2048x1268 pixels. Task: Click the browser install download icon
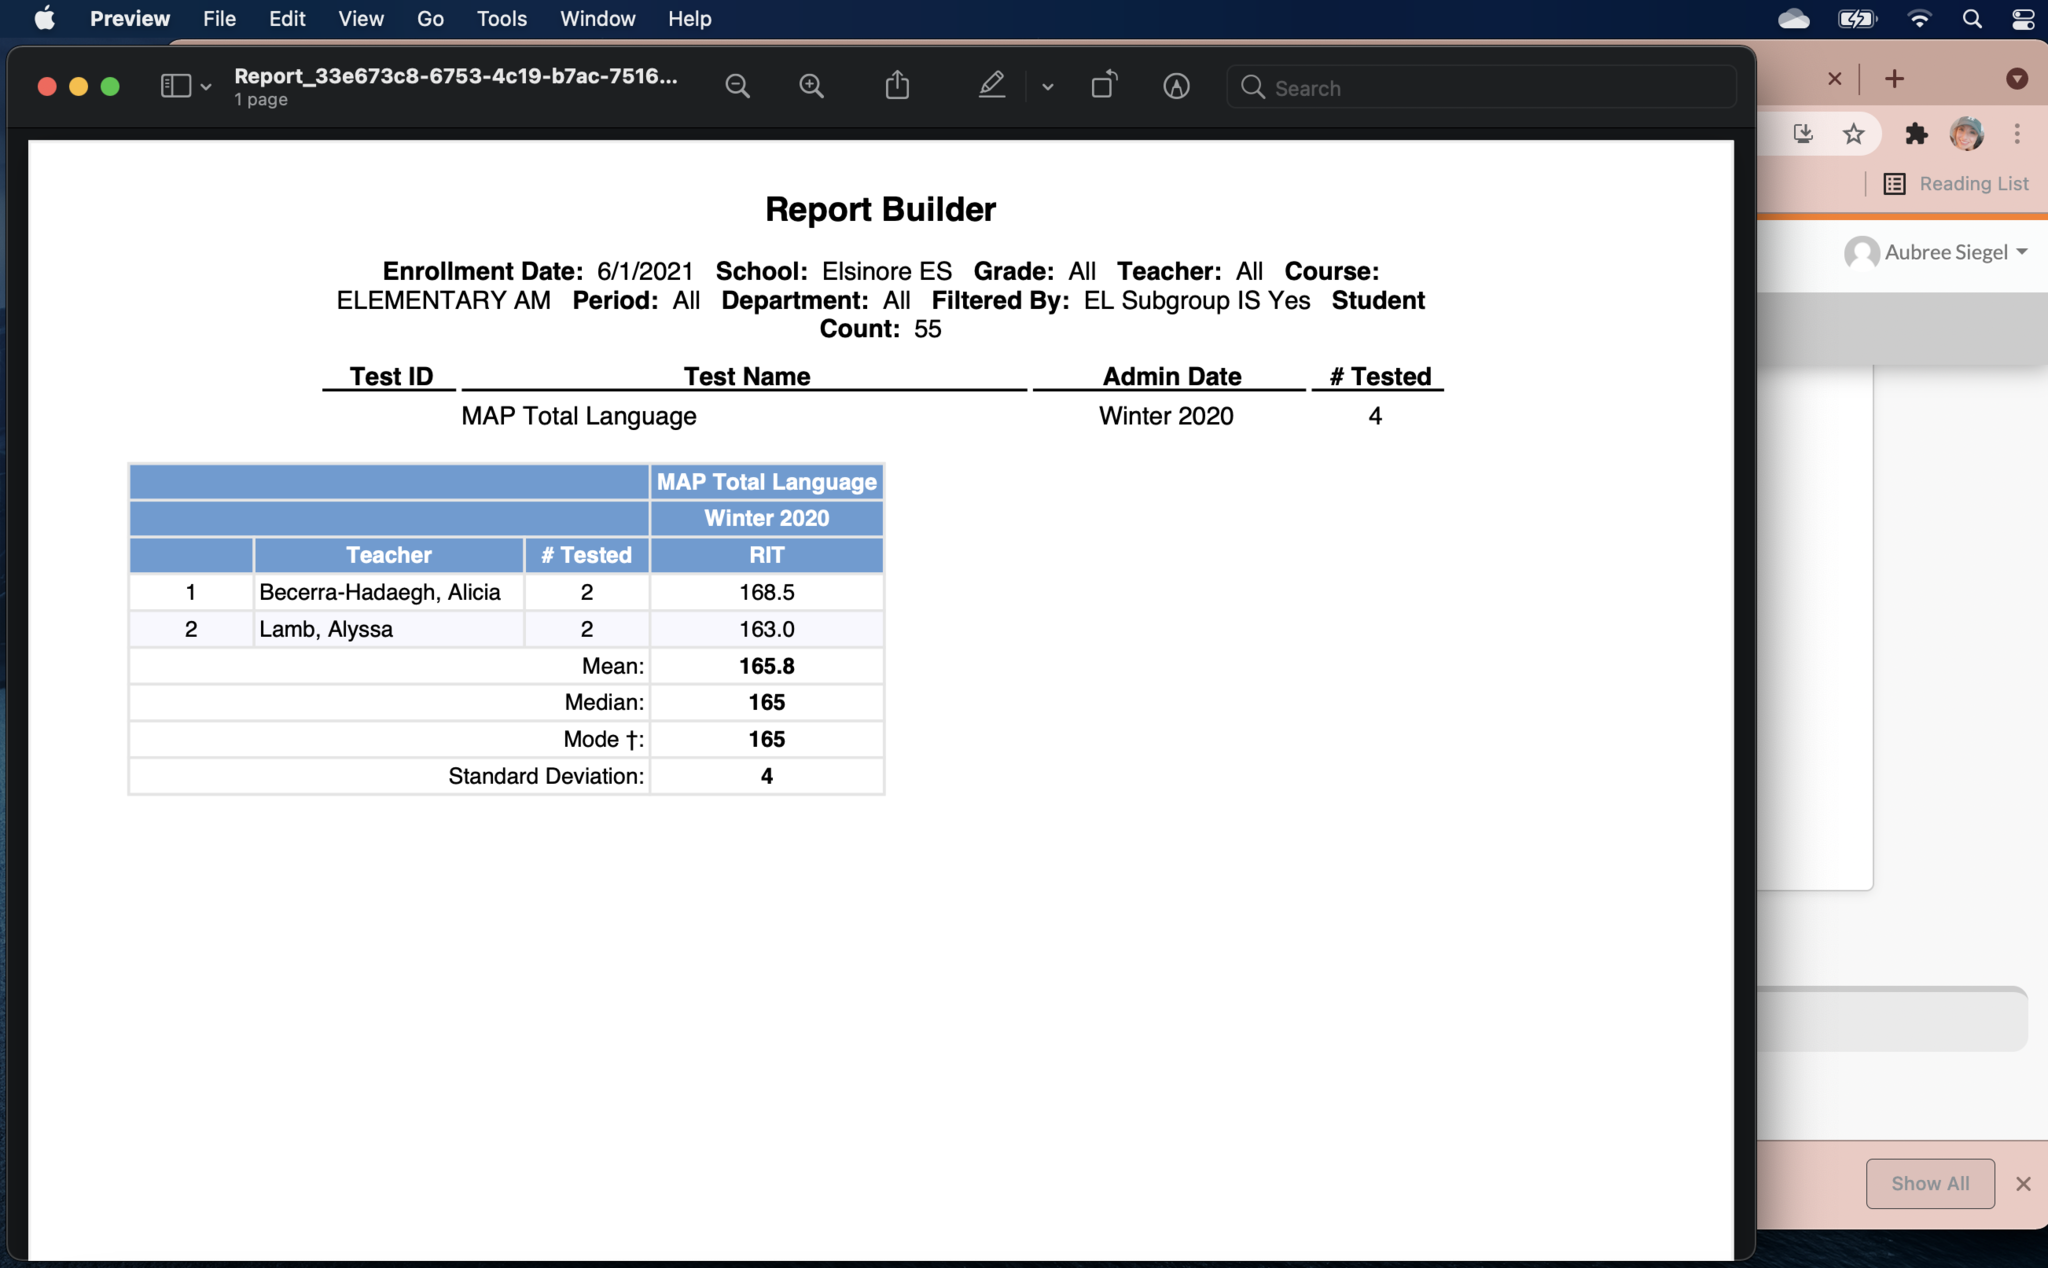click(x=1802, y=134)
